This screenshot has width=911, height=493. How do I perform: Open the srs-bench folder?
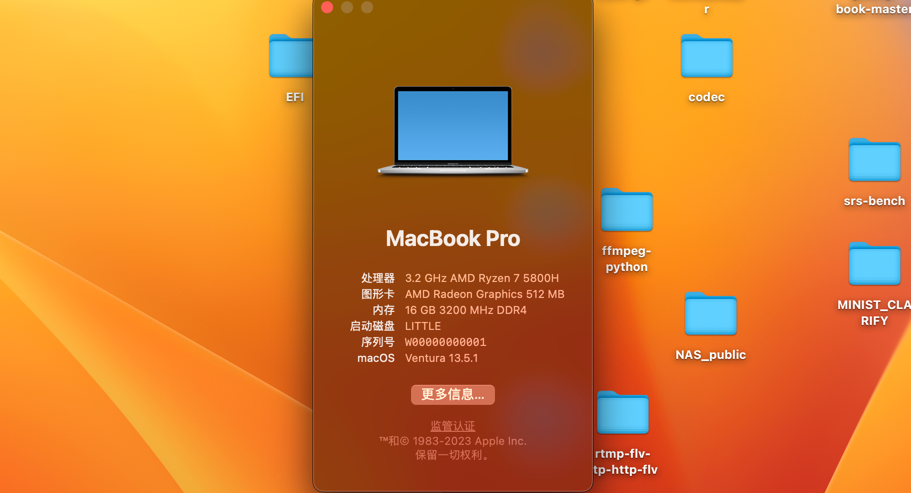(x=874, y=160)
